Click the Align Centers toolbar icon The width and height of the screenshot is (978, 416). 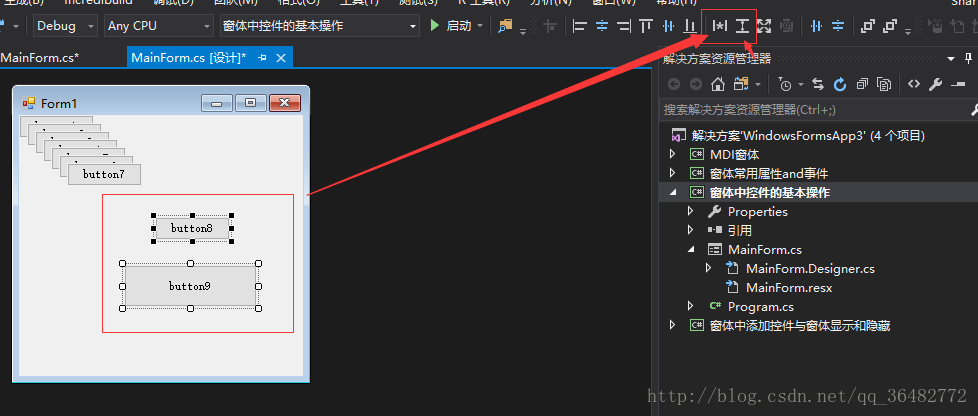602,26
